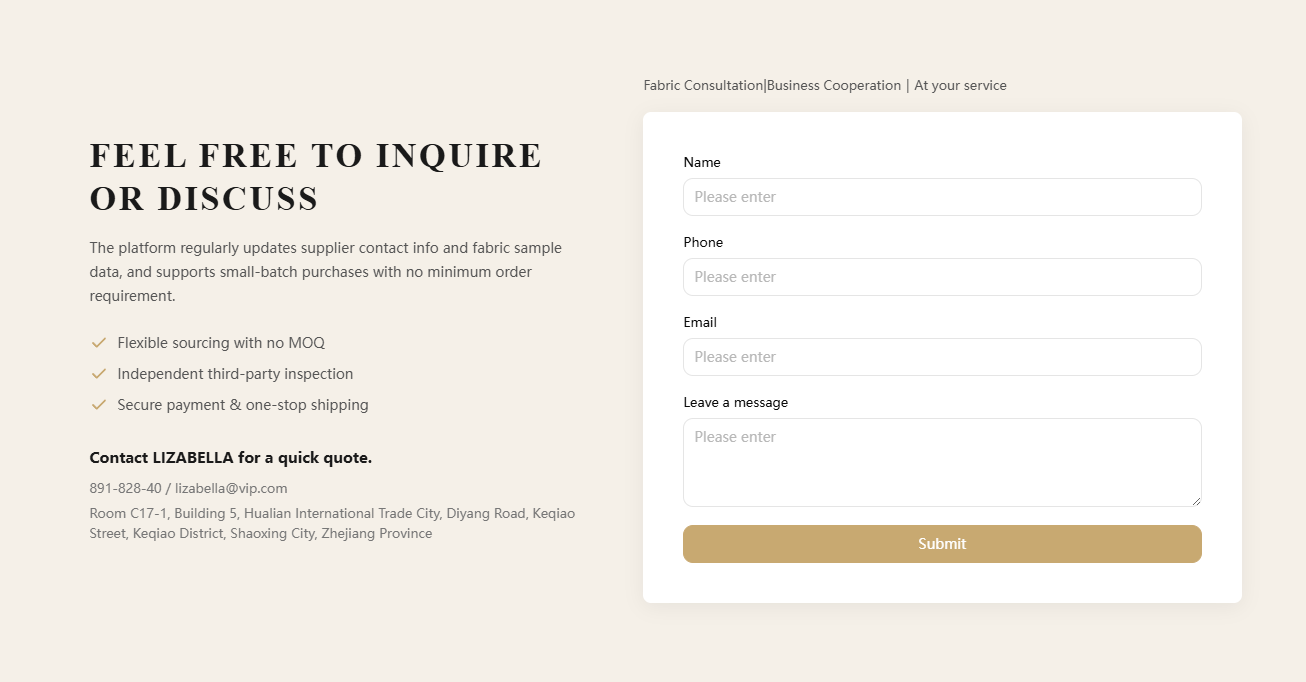
Task: Click checkmark icon beside Independent third-party inspection
Action: tap(99, 374)
